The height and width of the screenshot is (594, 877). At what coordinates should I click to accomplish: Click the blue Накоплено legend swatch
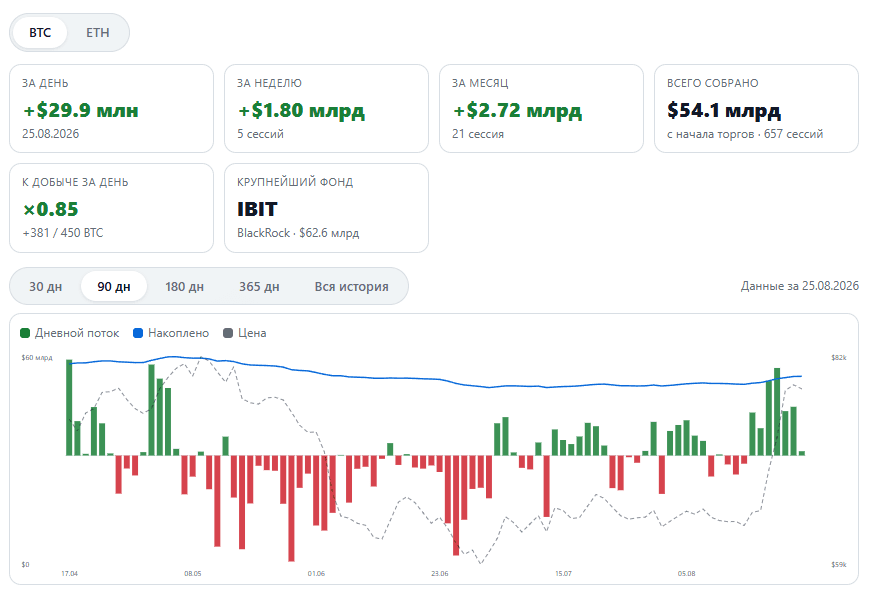coord(138,333)
